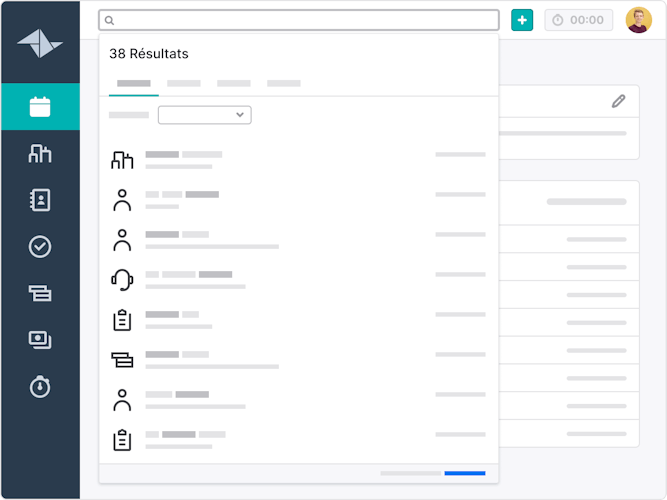Switch to the second results tab
This screenshot has width=667, height=500.
tap(184, 84)
